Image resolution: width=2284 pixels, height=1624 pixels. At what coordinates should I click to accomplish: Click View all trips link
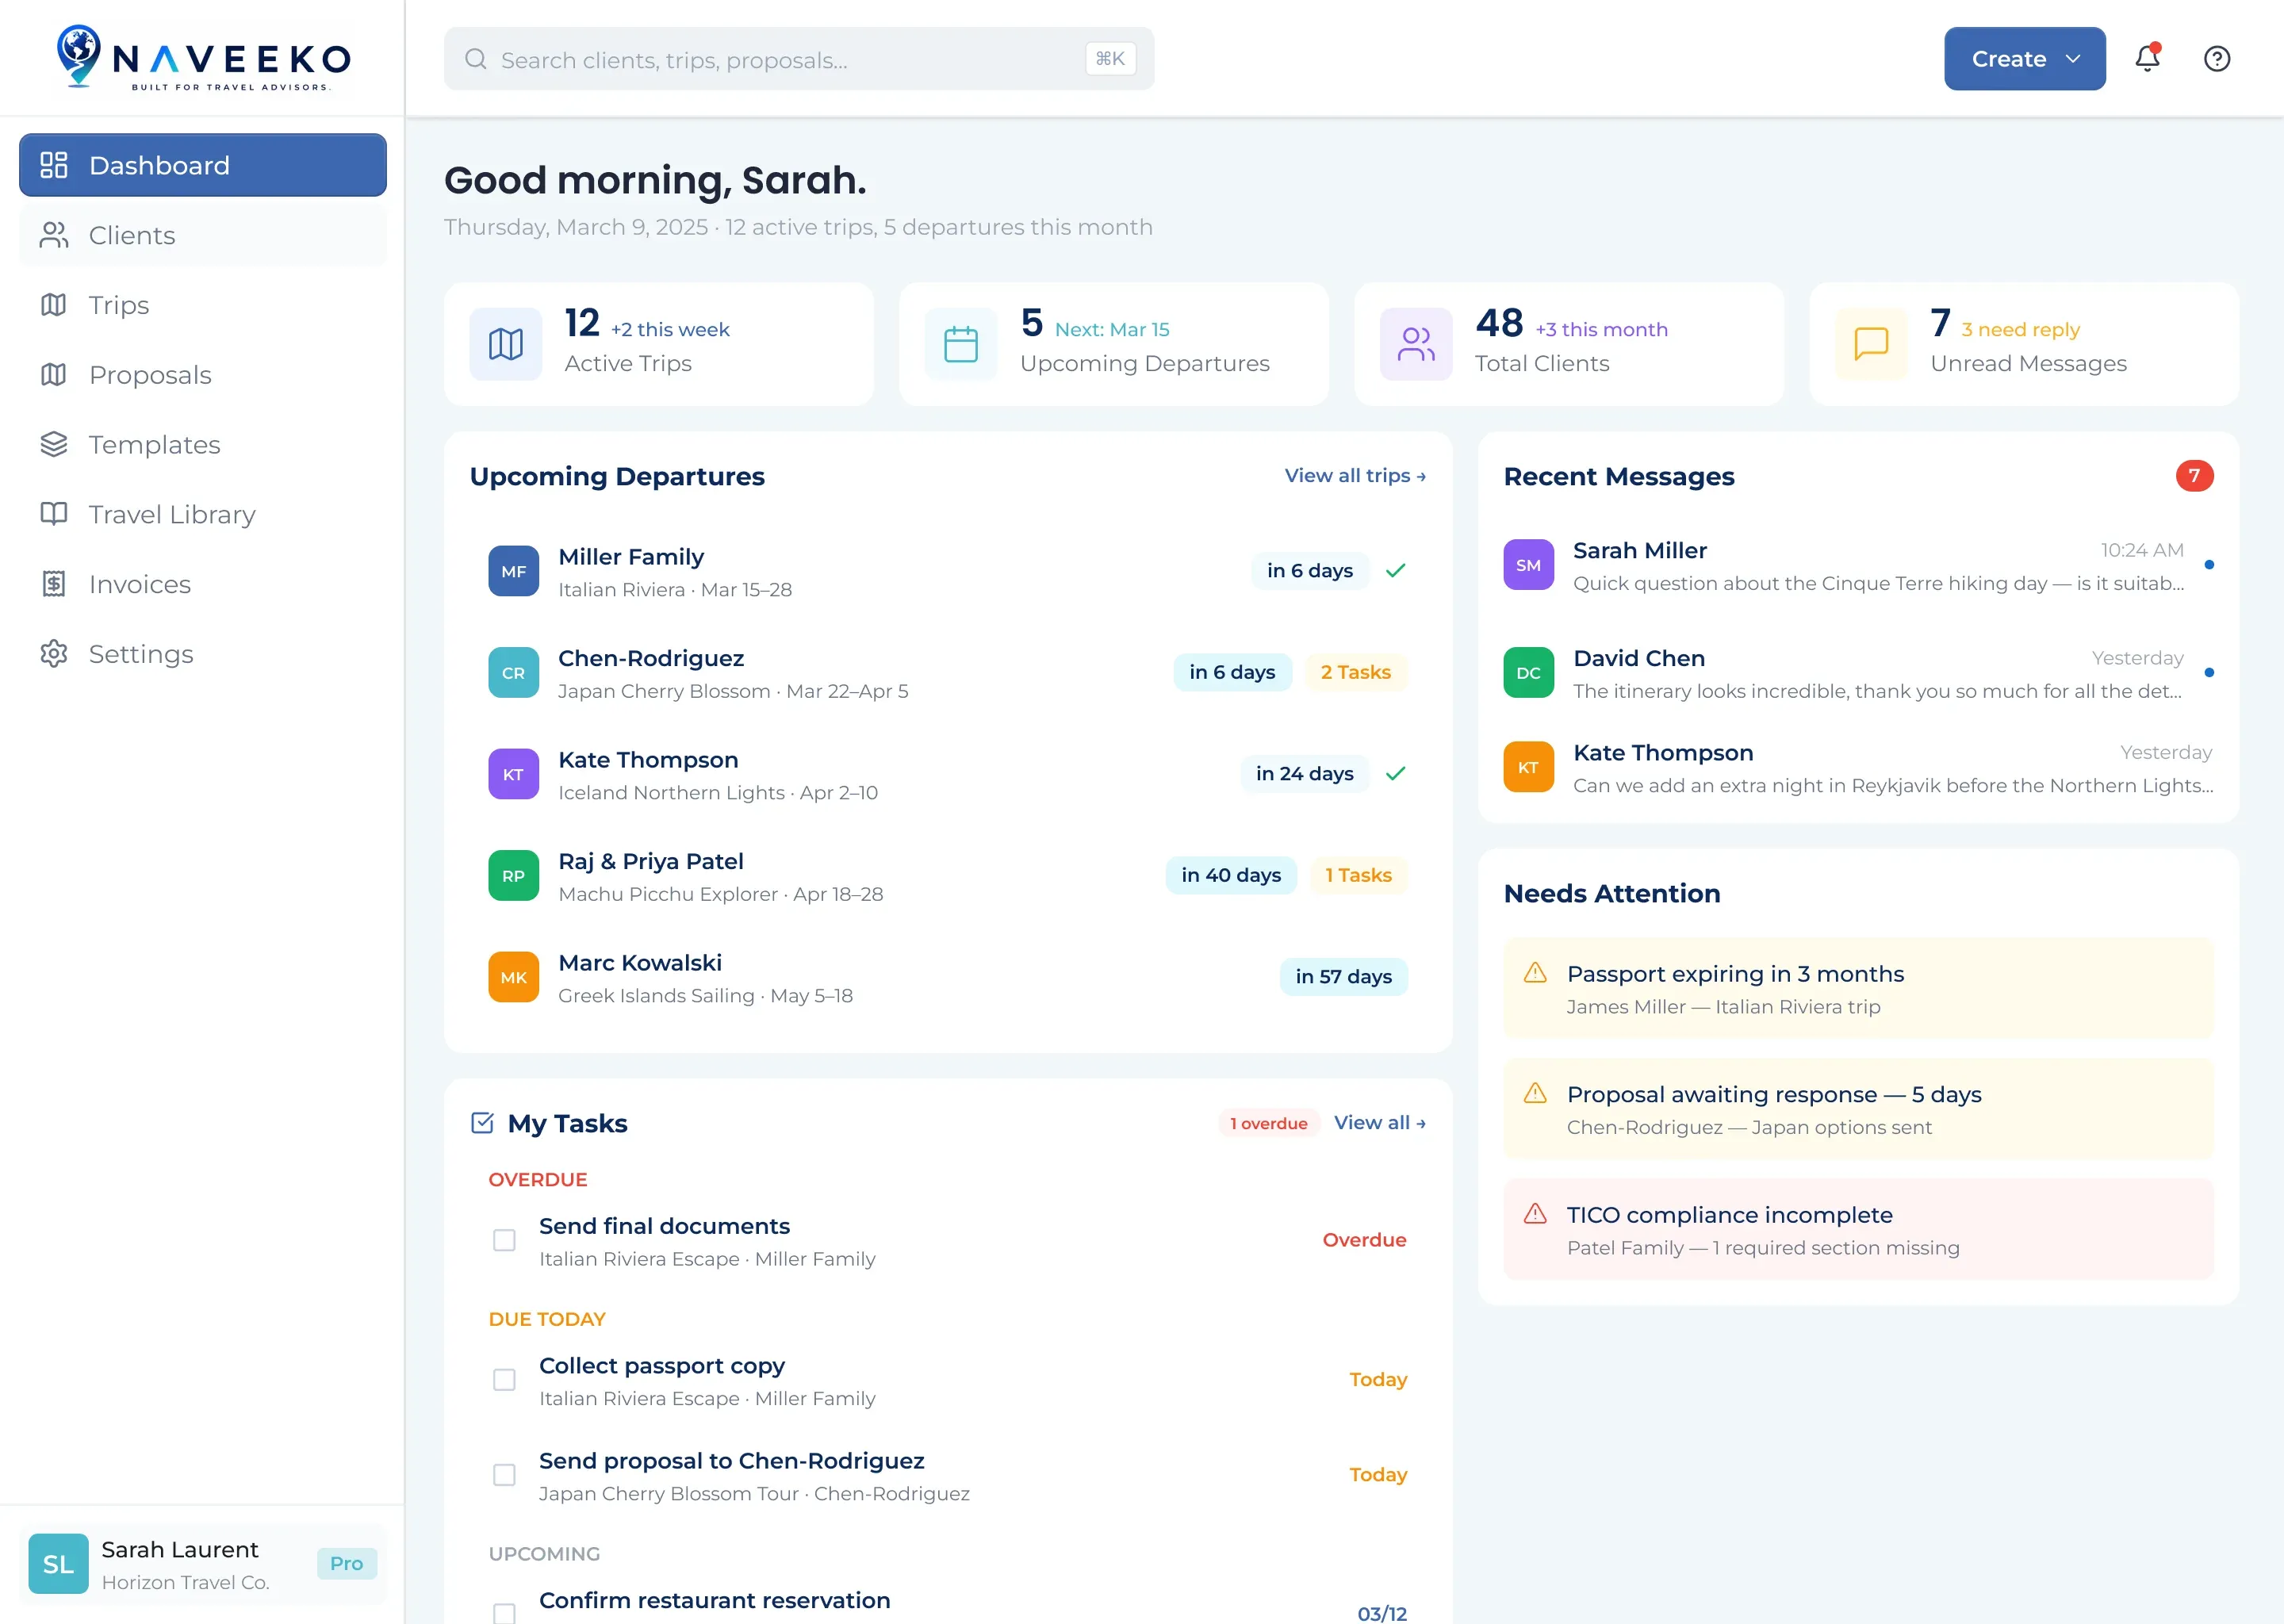1355,476
